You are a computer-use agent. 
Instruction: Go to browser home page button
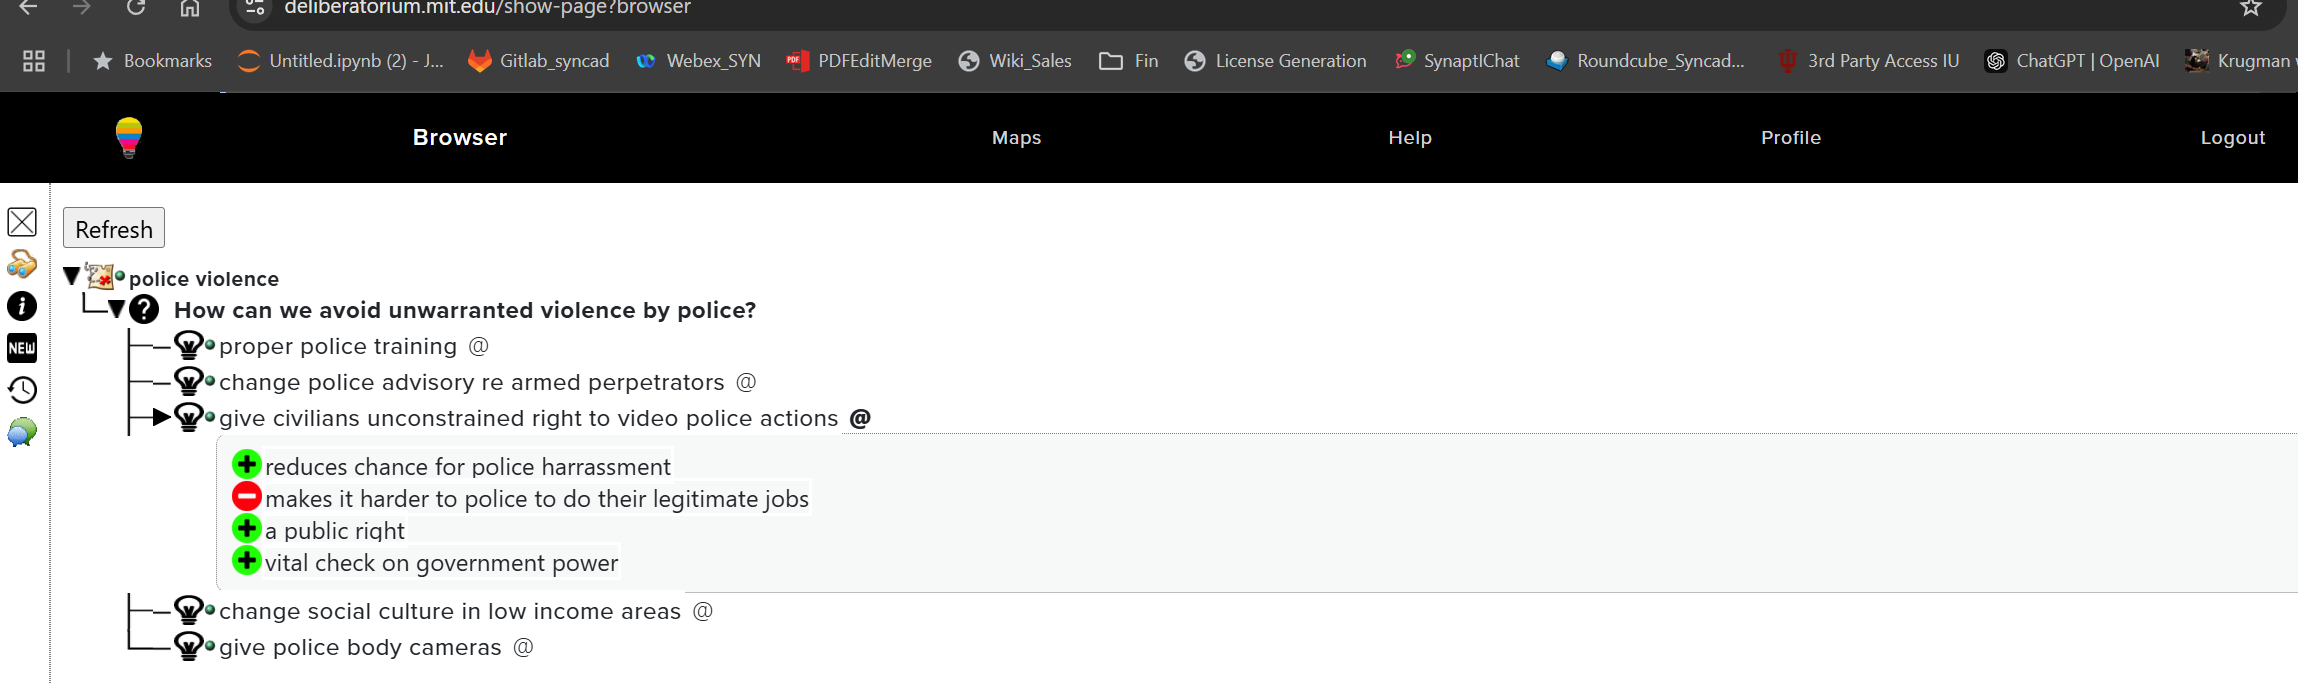point(189,9)
